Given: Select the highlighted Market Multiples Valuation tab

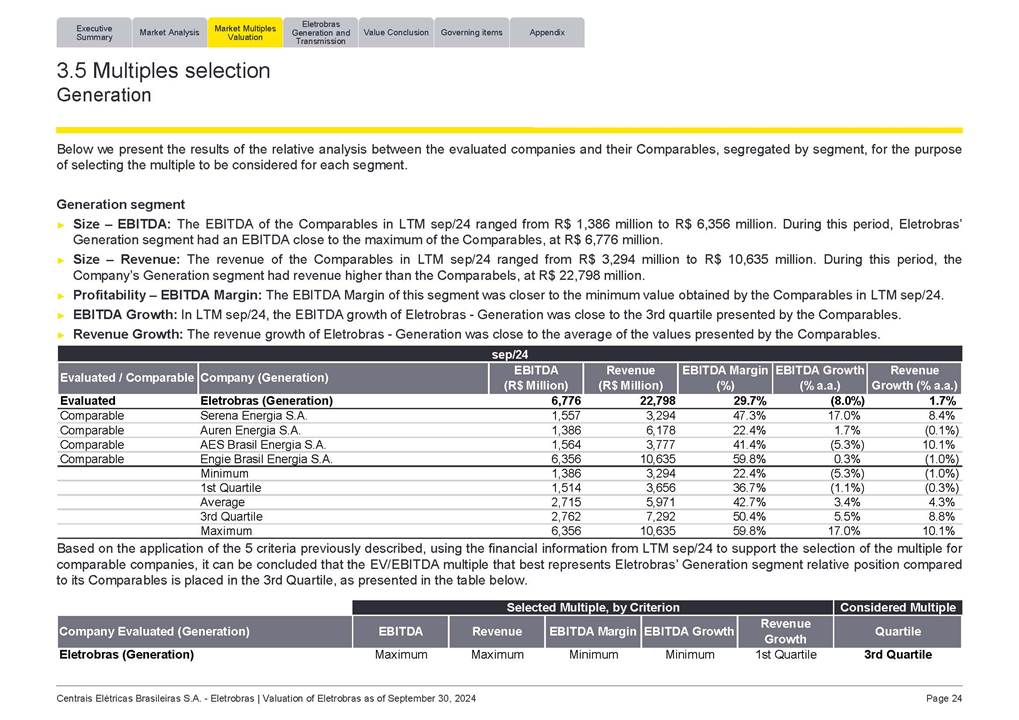Looking at the screenshot, I should (245, 32).
